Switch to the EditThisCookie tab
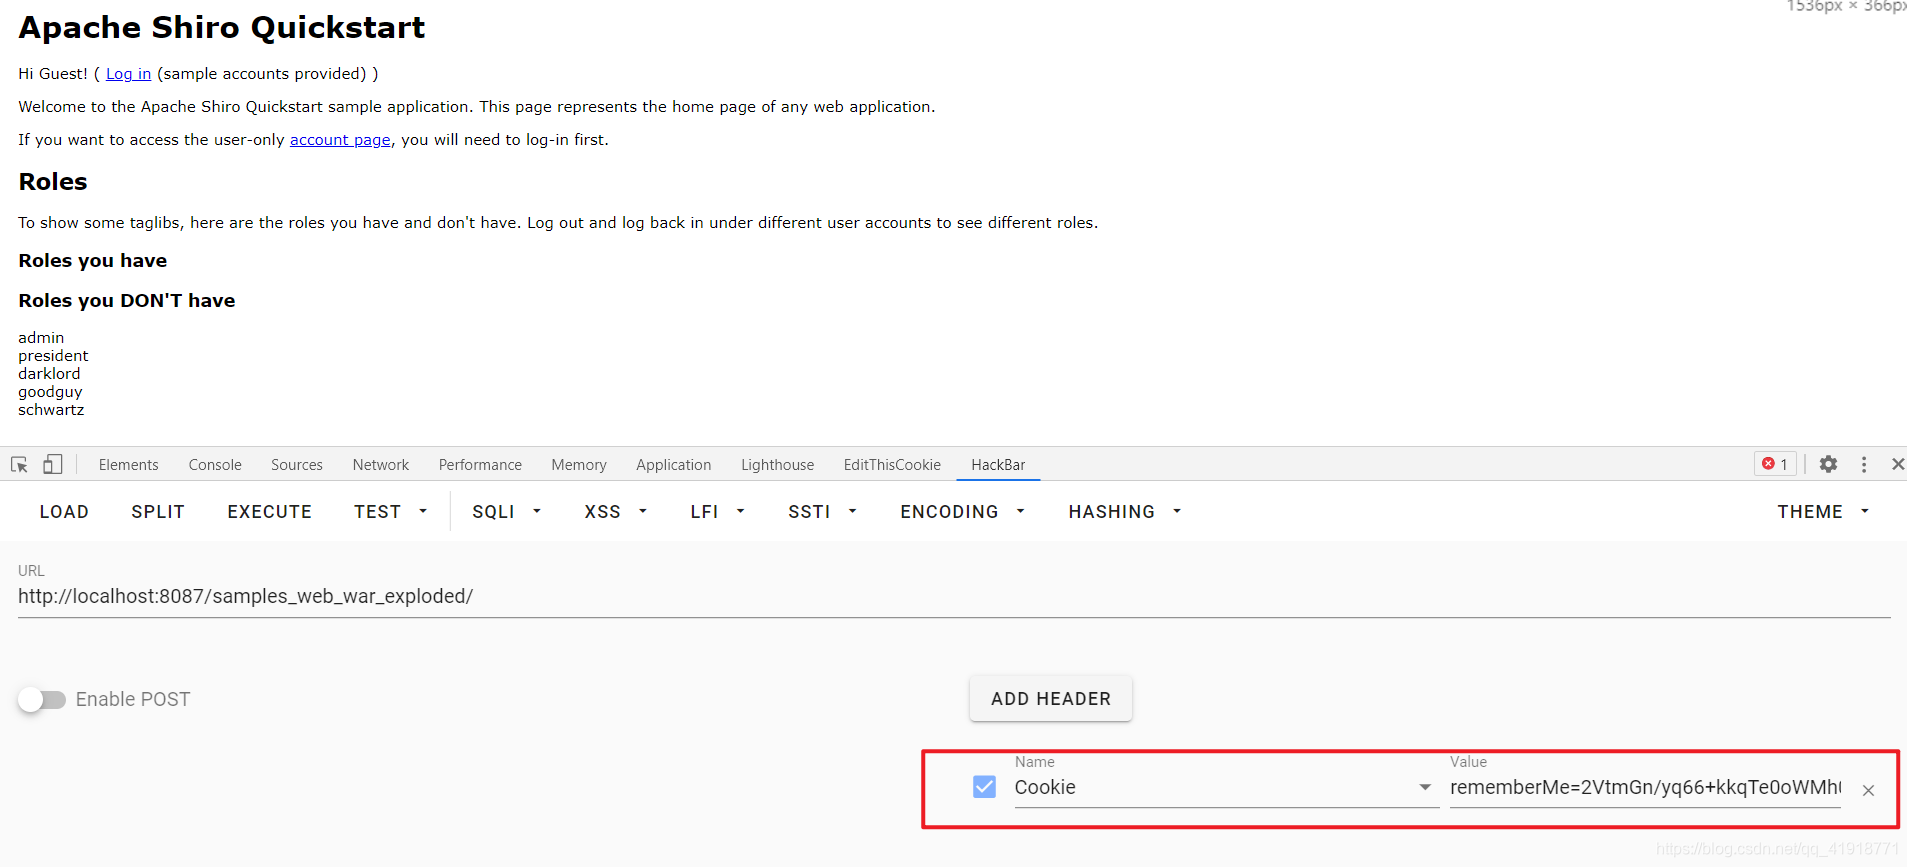The height and width of the screenshot is (867, 1907). point(892,465)
